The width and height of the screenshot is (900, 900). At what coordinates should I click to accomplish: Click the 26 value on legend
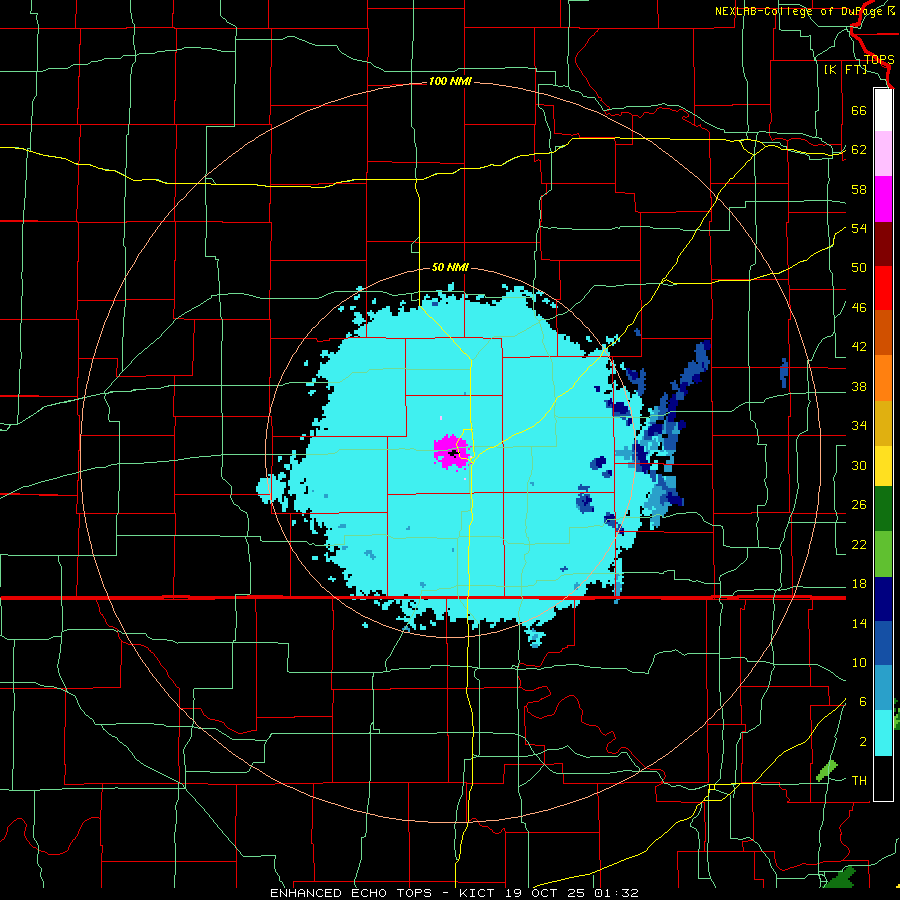pyautogui.click(x=859, y=505)
